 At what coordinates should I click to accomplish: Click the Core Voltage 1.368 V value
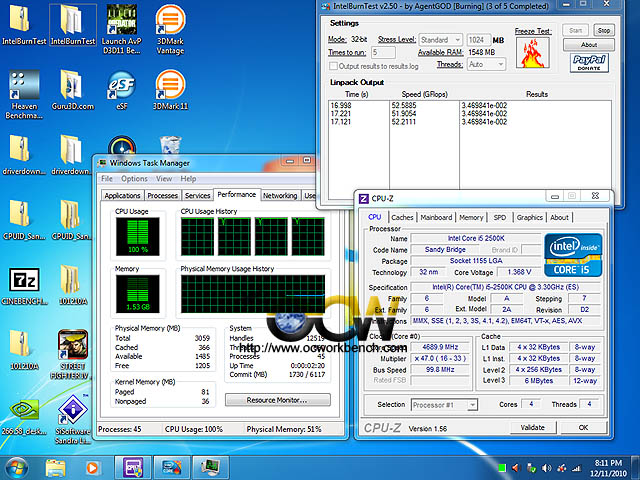pos(519,272)
